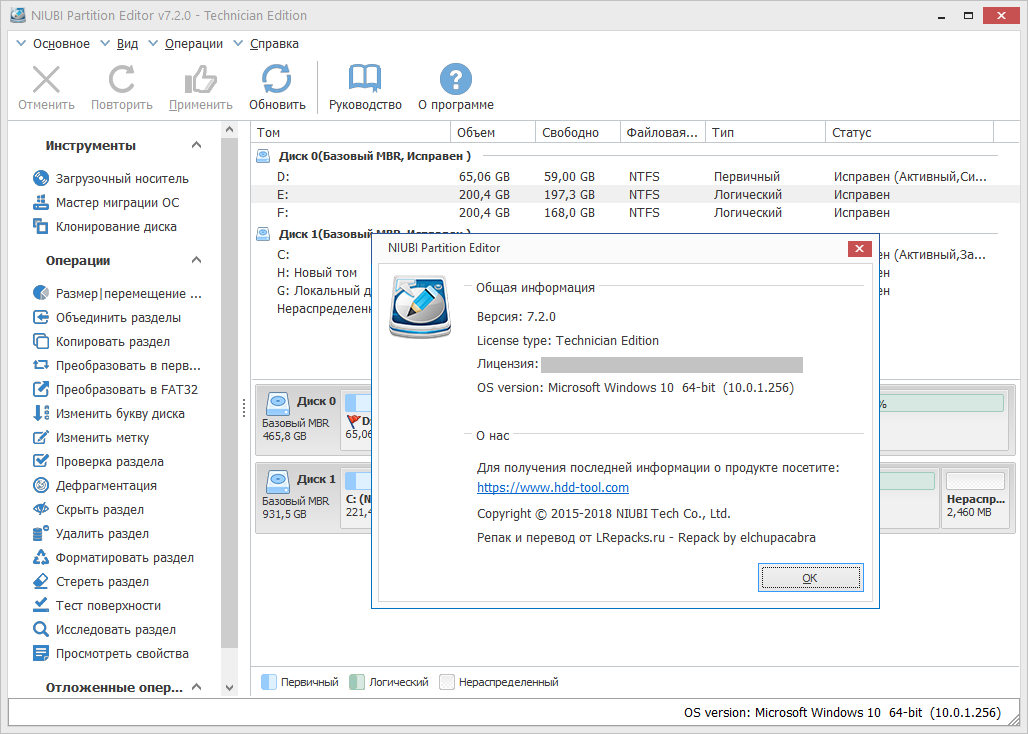The height and width of the screenshot is (734, 1028).
Task: Launch Мастер миграции ОС wizard
Action: tap(117, 203)
